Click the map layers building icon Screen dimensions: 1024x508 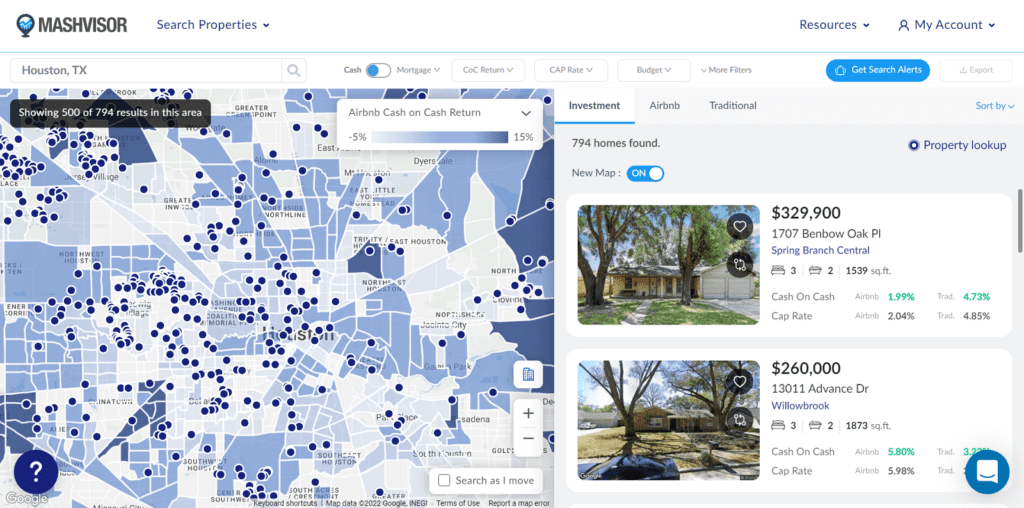coord(528,374)
